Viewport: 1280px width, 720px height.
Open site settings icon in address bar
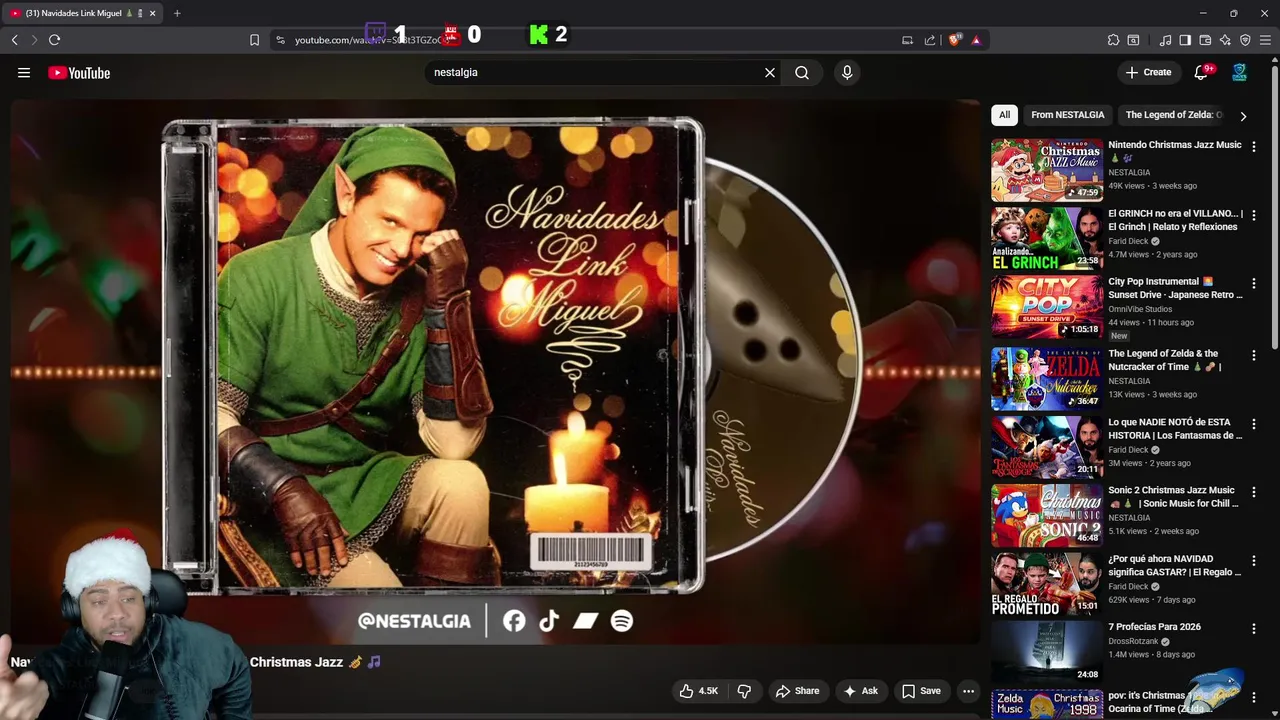point(280,40)
